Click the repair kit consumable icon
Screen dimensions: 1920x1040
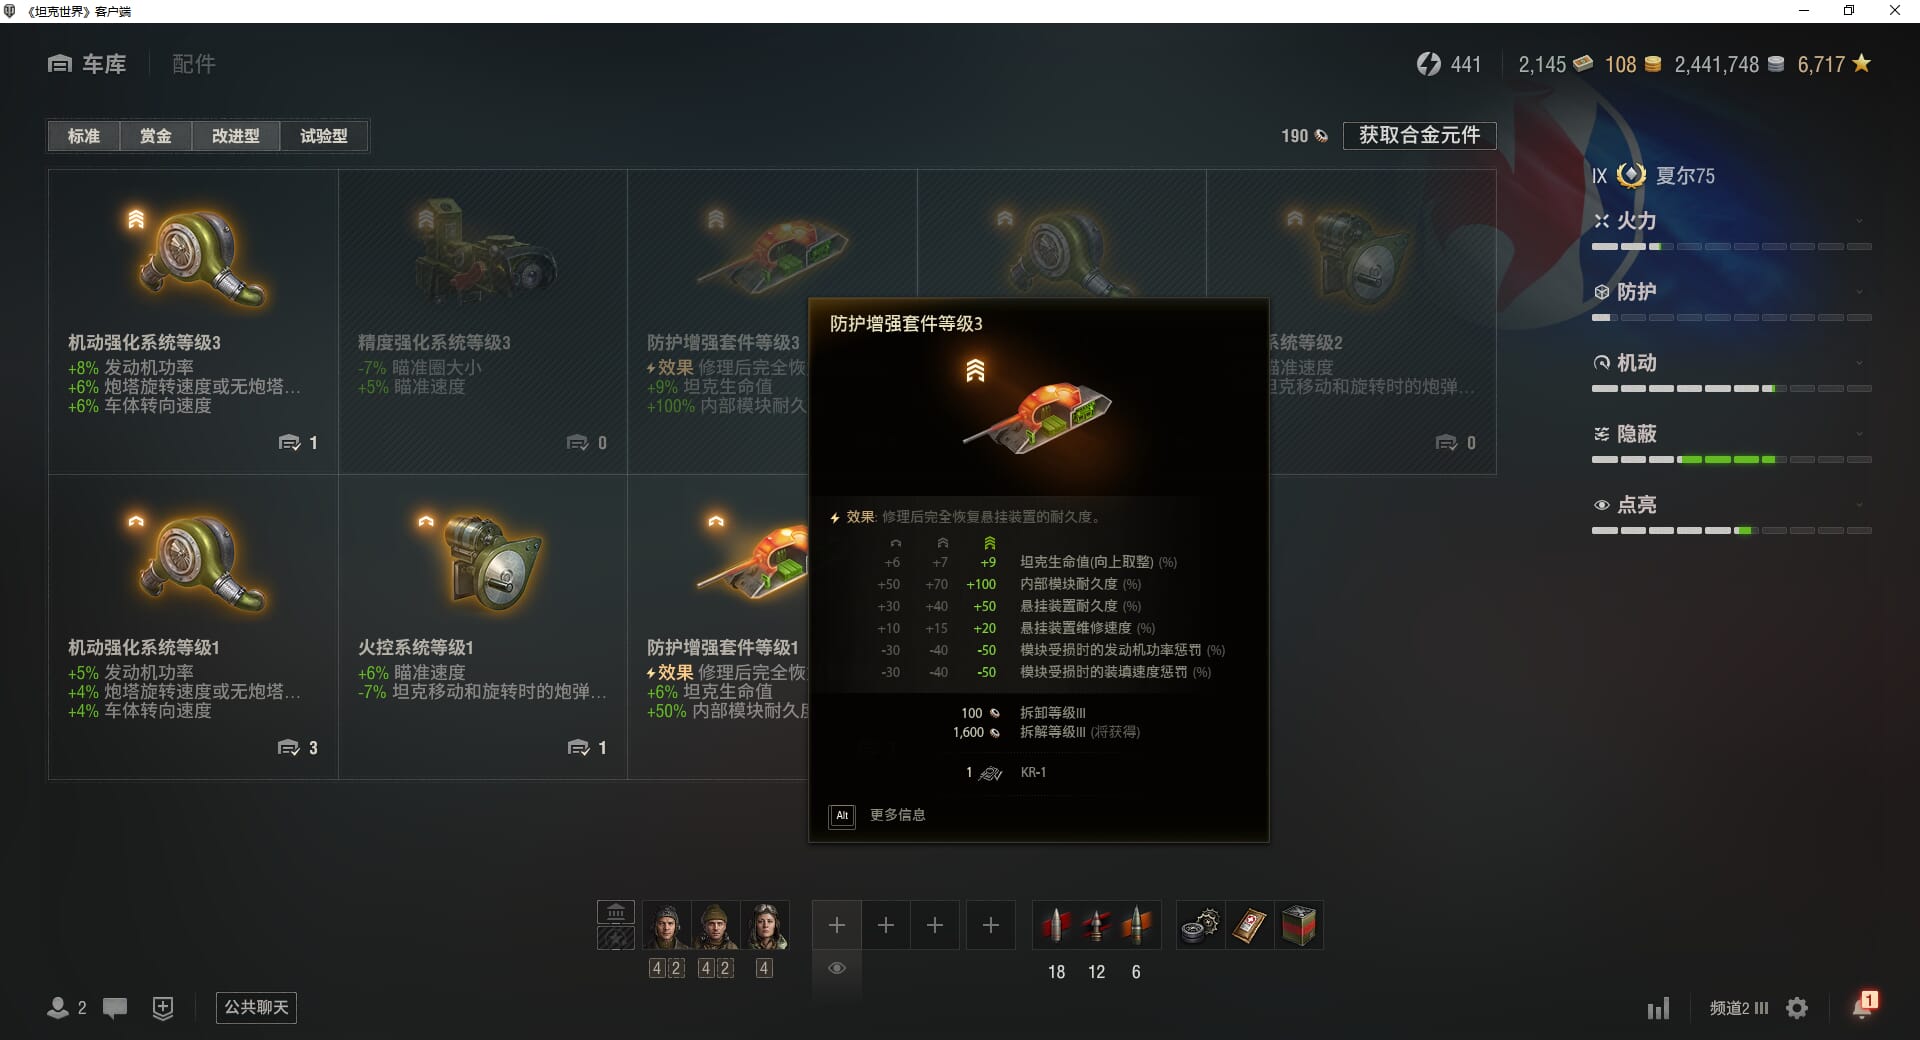click(1200, 926)
